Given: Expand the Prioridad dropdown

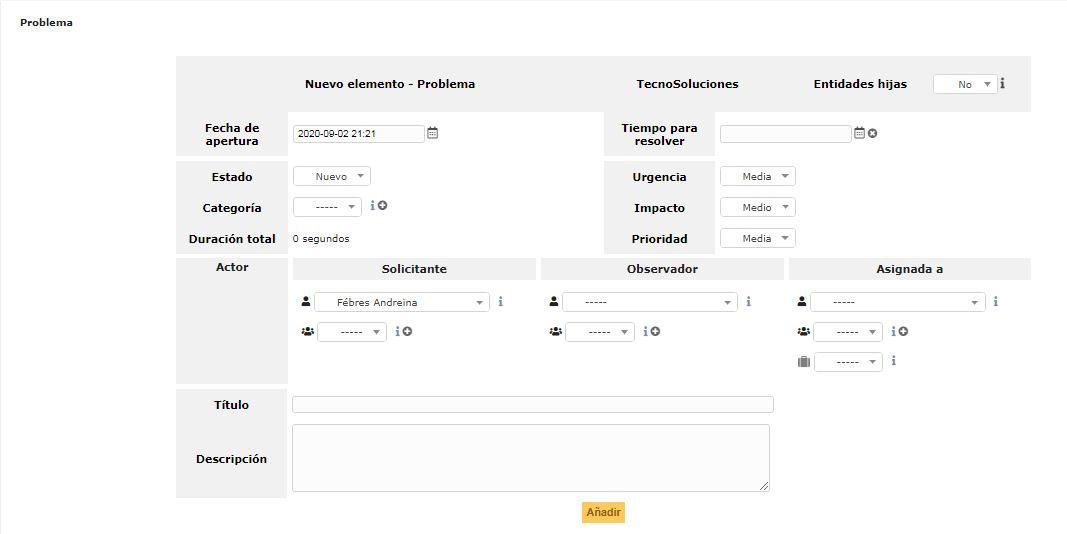Looking at the screenshot, I should coord(758,239).
